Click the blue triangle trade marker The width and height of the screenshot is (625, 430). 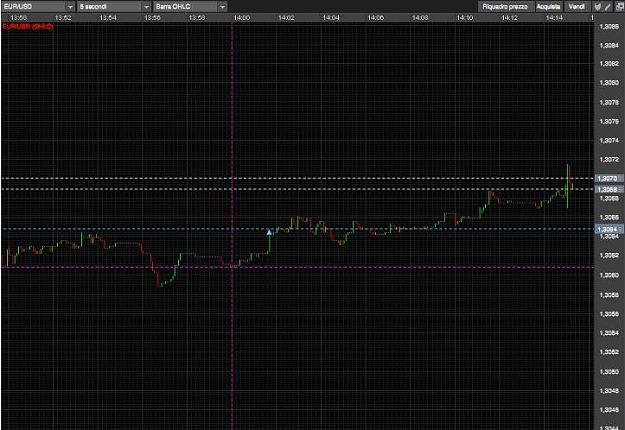[x=269, y=232]
